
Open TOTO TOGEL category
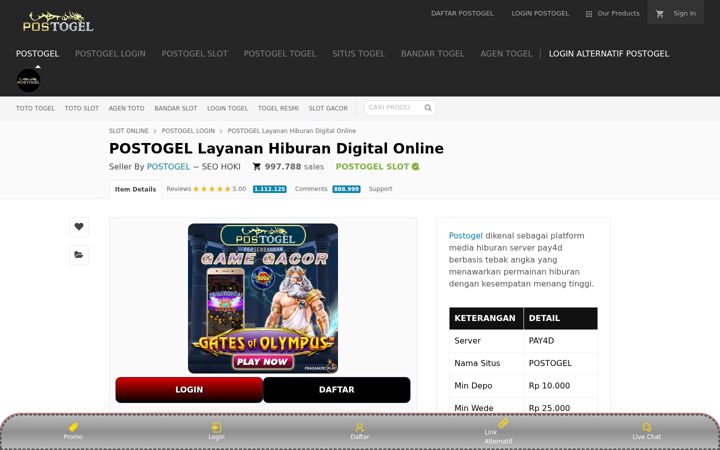coord(35,108)
